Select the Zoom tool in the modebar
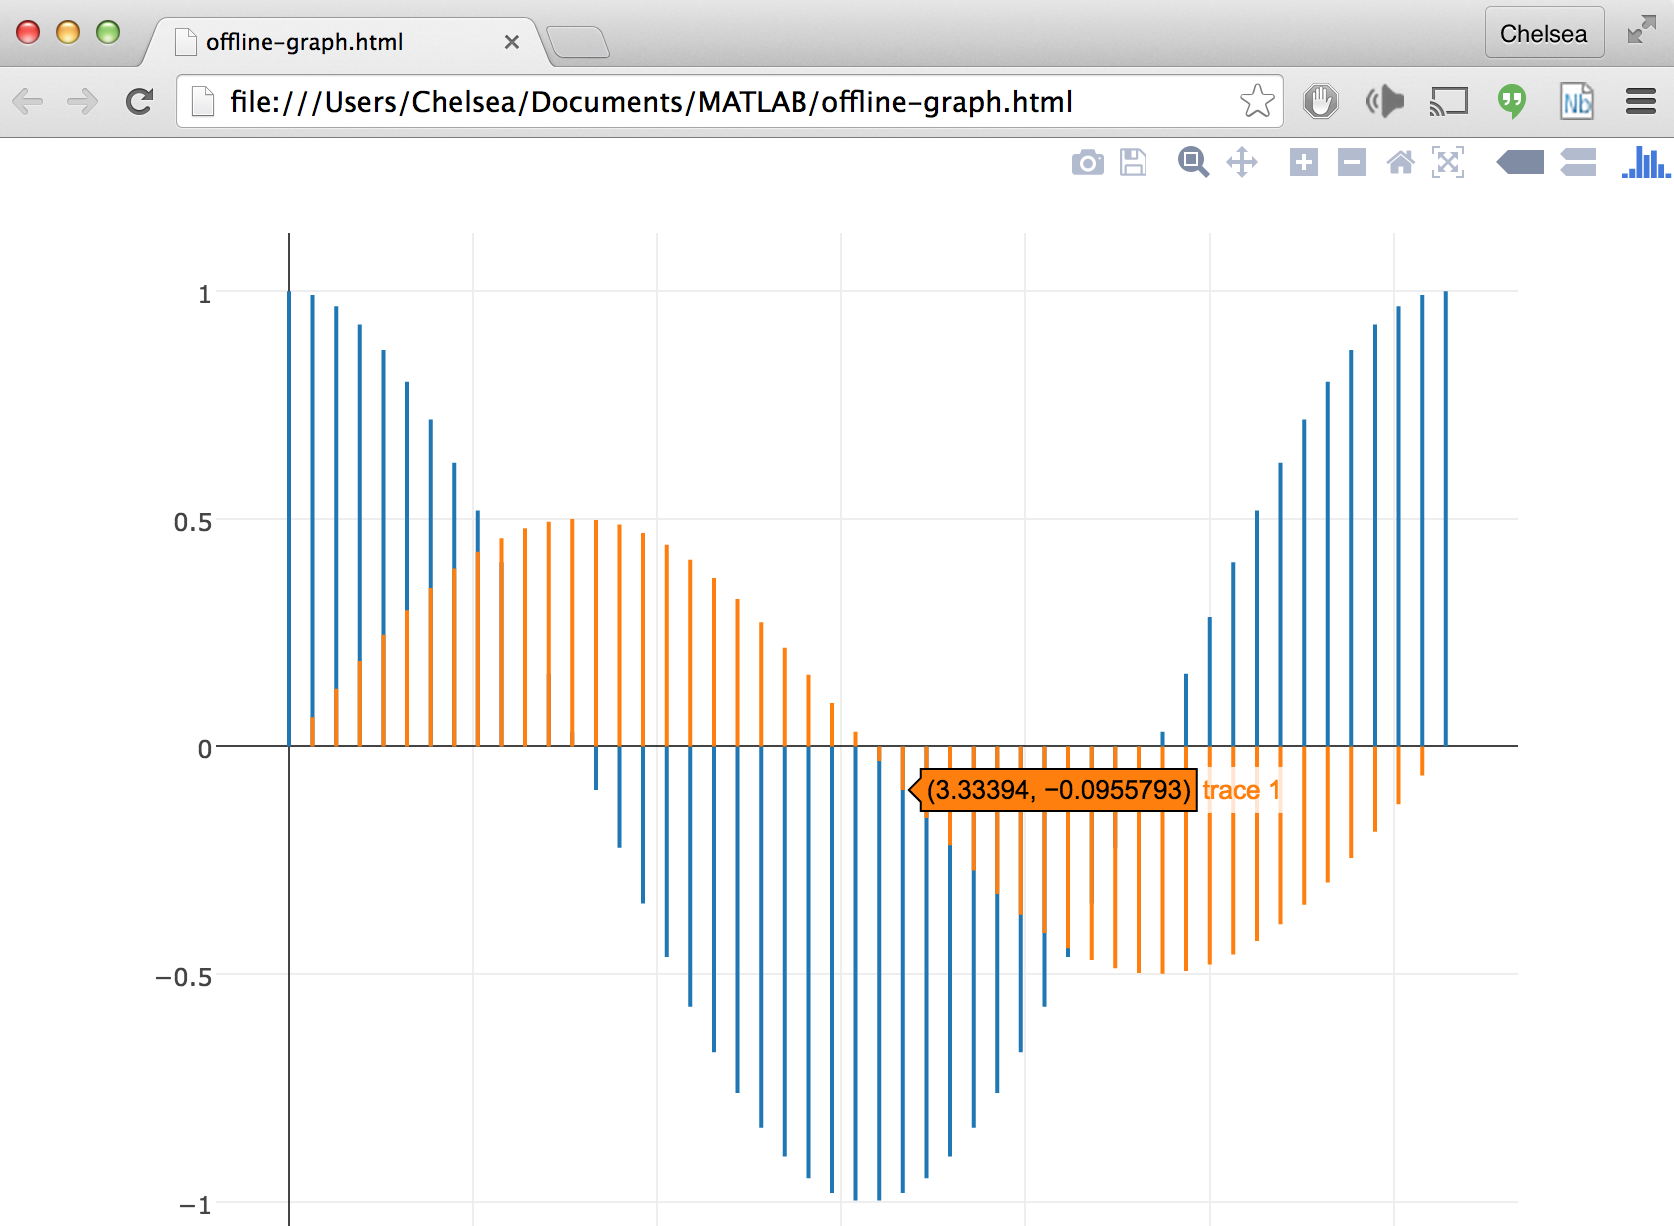1674x1226 pixels. click(1192, 162)
